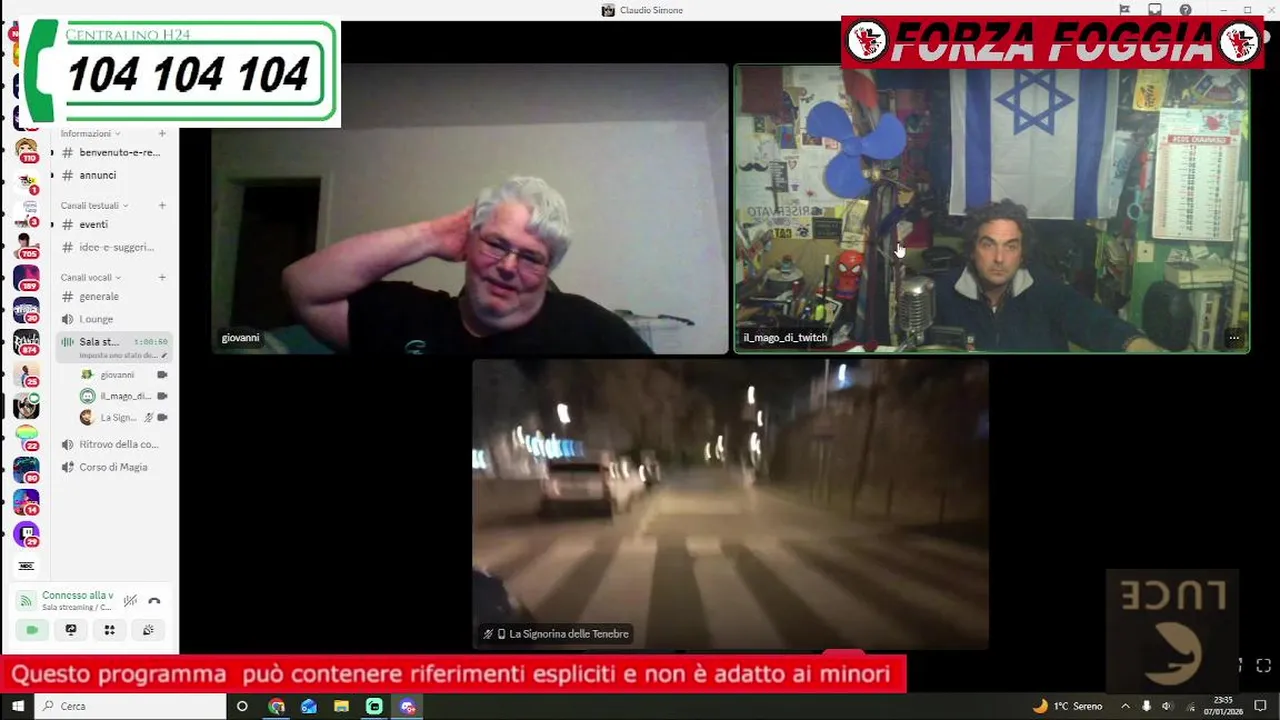Screen dimensions: 1280x720
Task: Focus il_mago_di_twitch video tile
Action: click(x=992, y=209)
